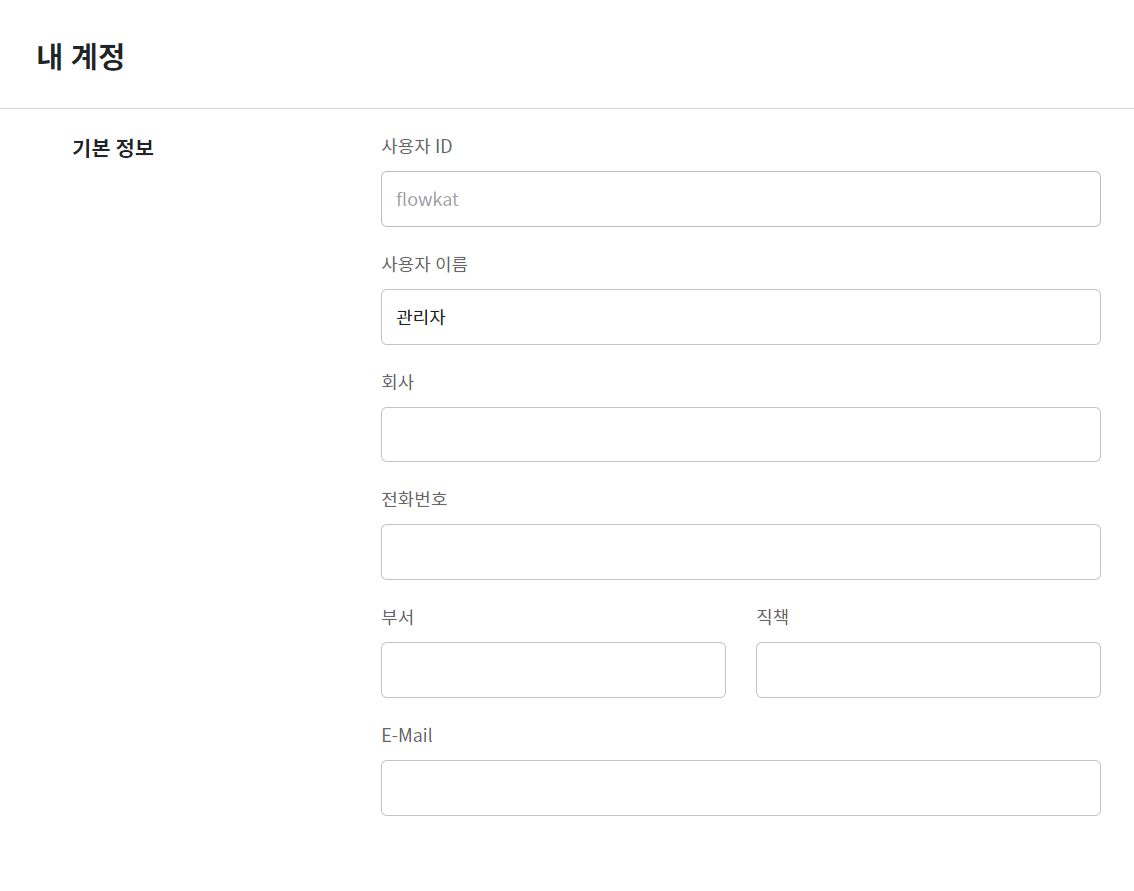This screenshot has height=891, width=1134.
Task: Focus the 직책 input box
Action: [928, 670]
